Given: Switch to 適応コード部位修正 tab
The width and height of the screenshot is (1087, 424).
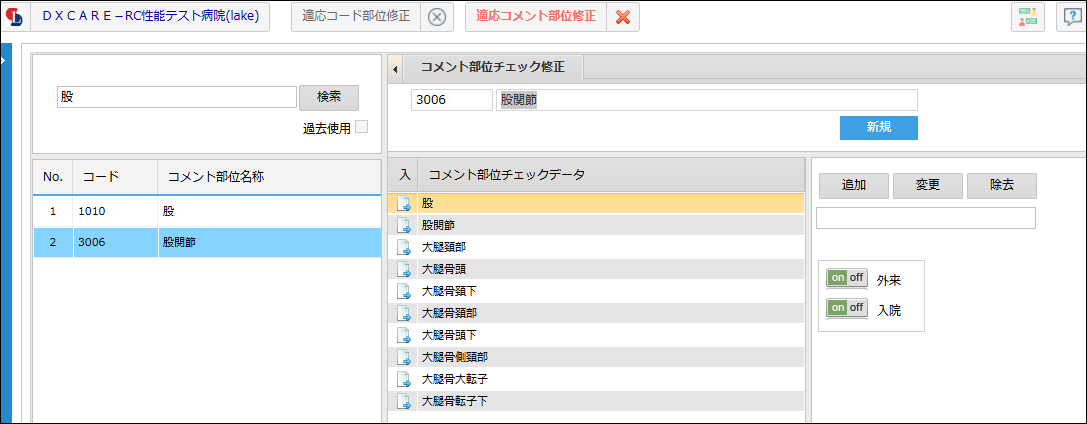Looking at the screenshot, I should (x=356, y=17).
